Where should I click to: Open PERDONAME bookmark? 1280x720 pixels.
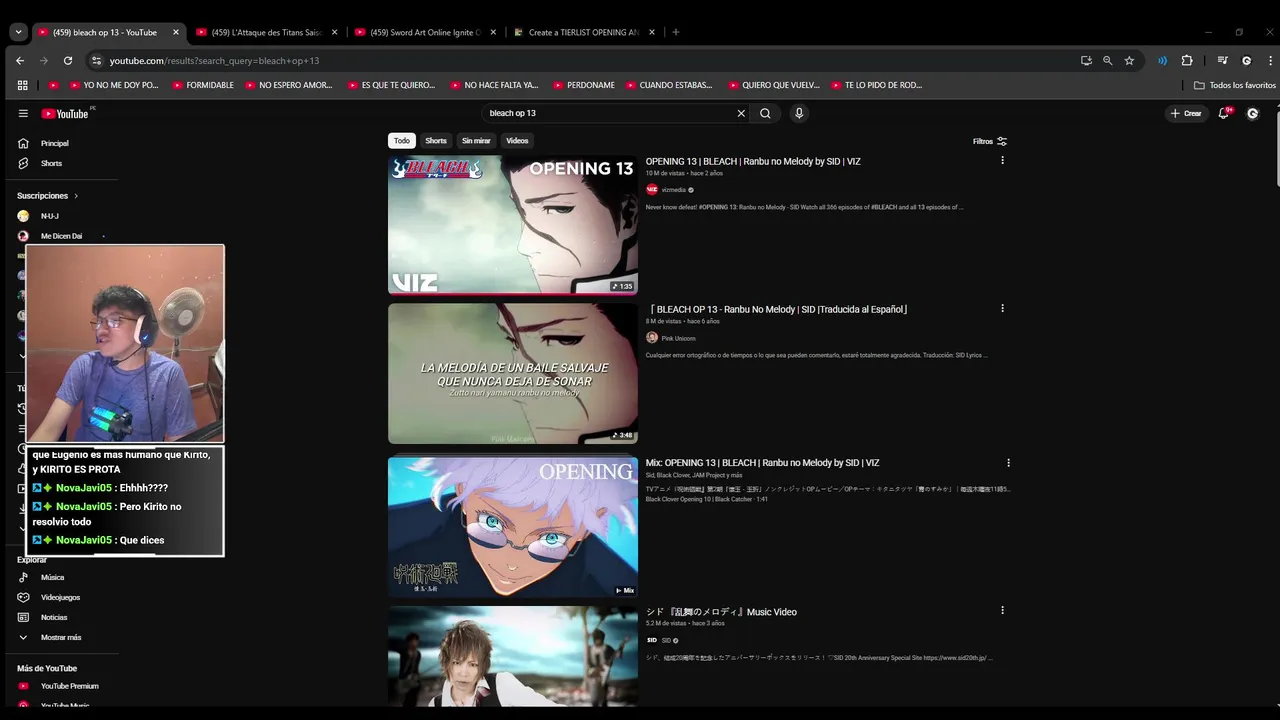(x=584, y=85)
